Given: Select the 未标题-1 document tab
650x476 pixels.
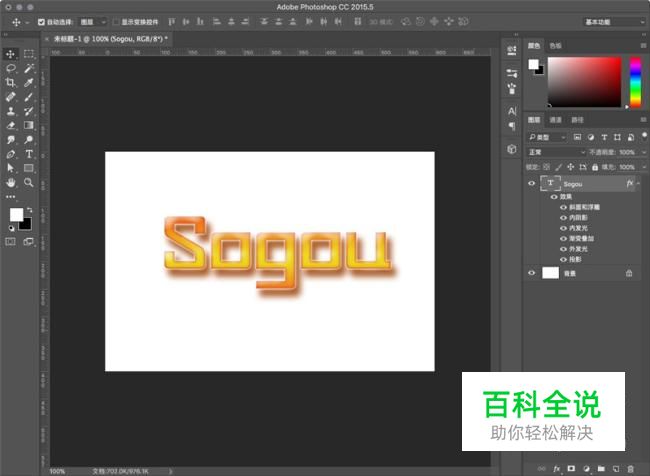Looking at the screenshot, I should coord(111,39).
